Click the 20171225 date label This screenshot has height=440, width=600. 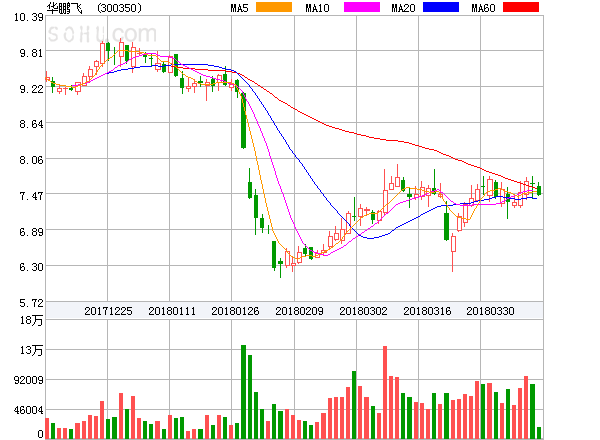point(108,311)
